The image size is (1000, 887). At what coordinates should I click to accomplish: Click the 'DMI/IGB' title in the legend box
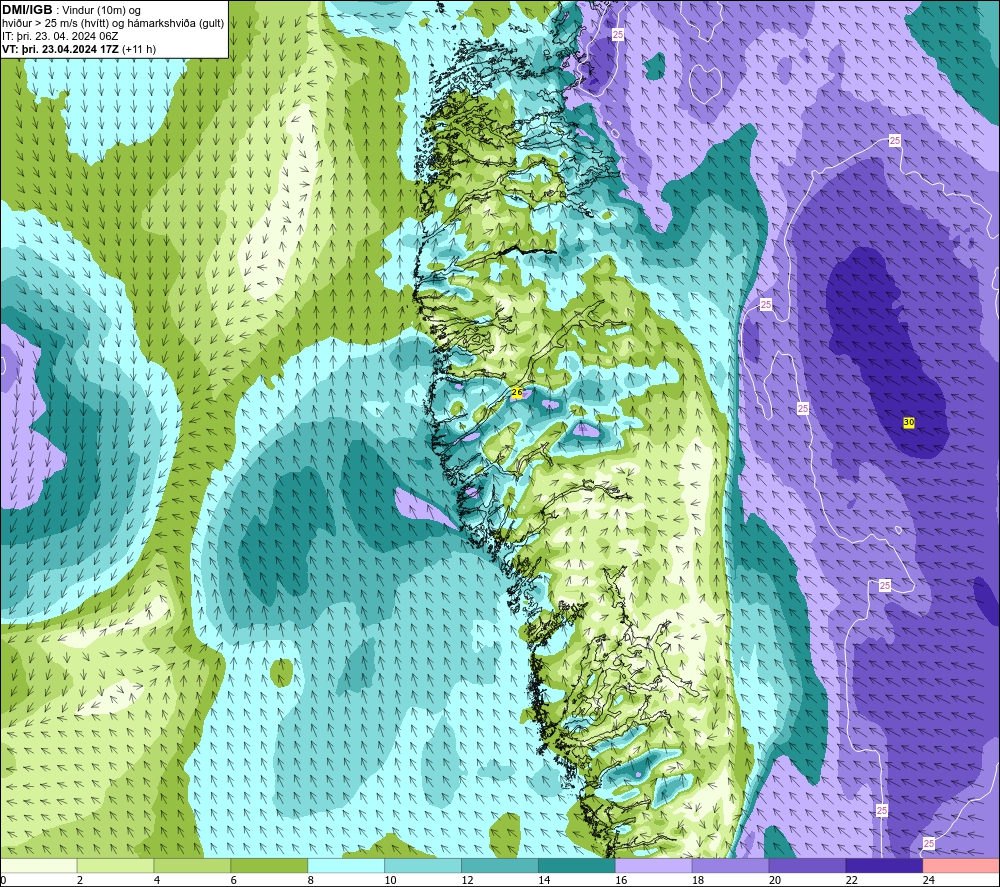(x=27, y=10)
